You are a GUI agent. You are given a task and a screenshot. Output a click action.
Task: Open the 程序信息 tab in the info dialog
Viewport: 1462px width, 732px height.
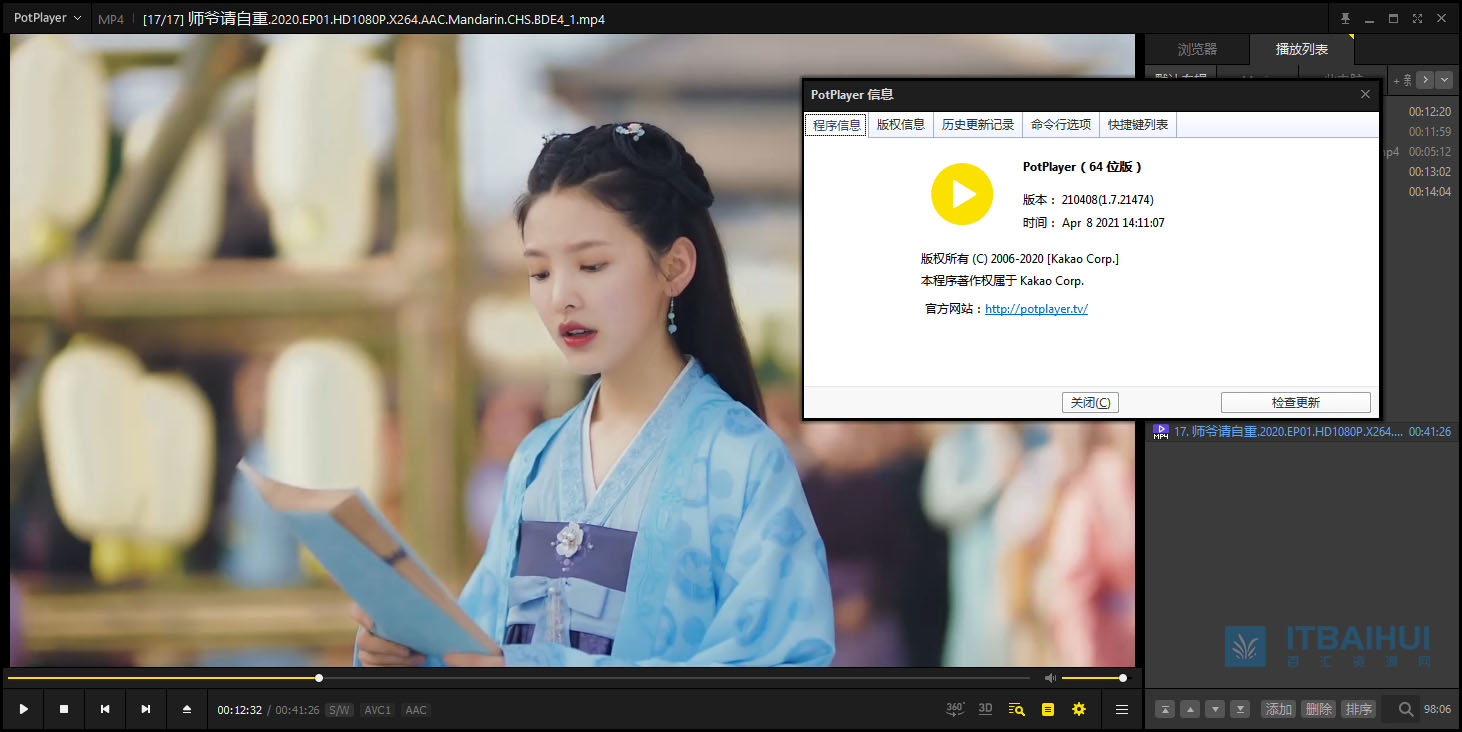click(836, 125)
